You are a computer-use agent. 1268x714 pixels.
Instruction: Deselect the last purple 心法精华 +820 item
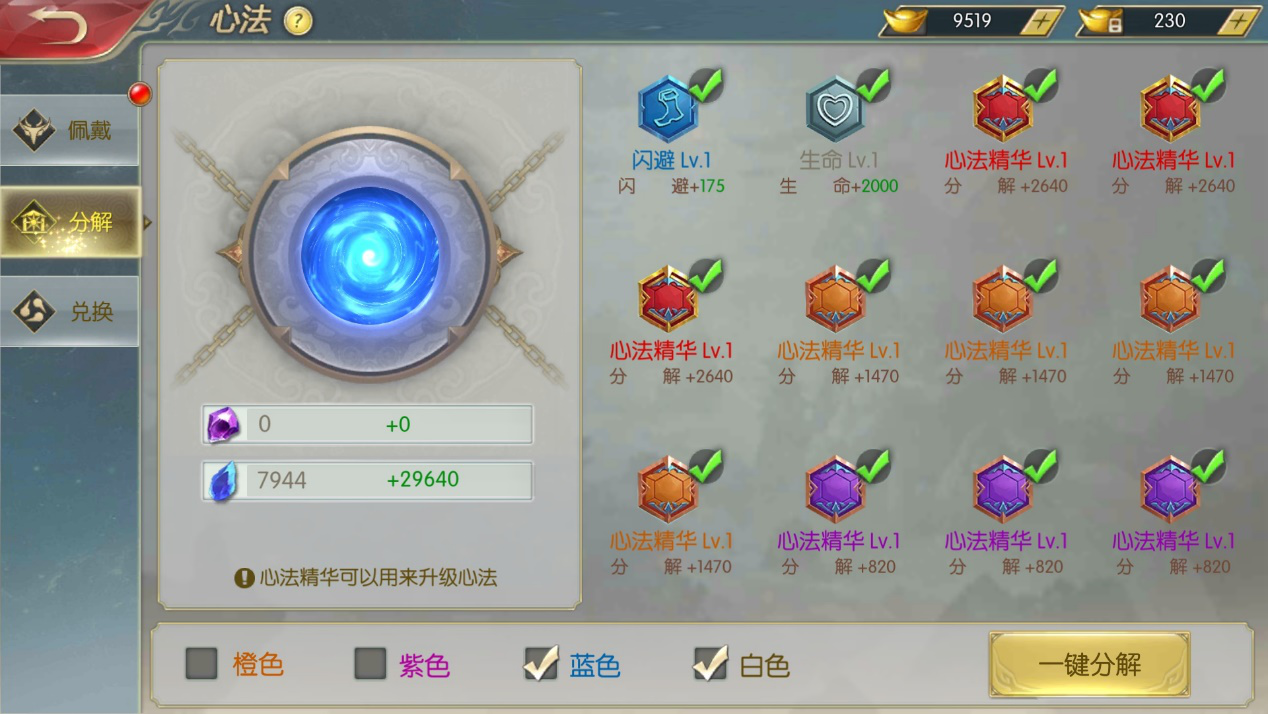(x=1171, y=490)
